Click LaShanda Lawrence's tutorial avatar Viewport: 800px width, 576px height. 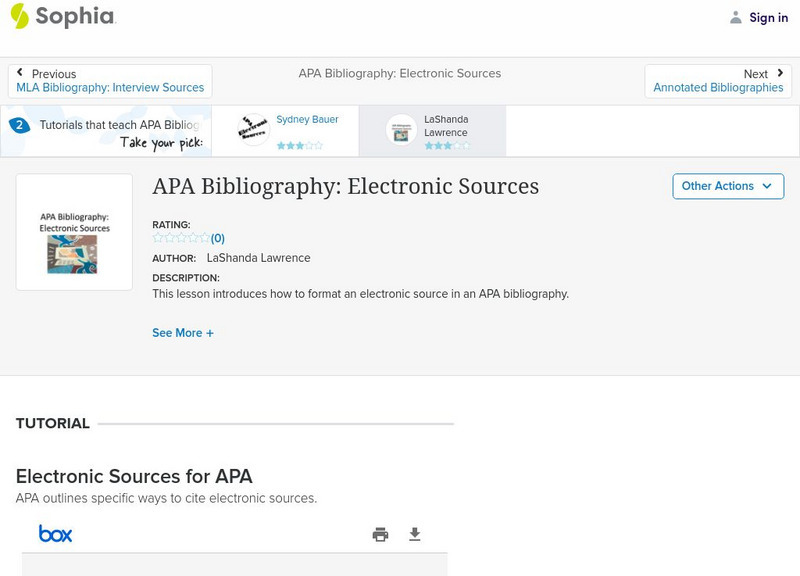pos(402,130)
